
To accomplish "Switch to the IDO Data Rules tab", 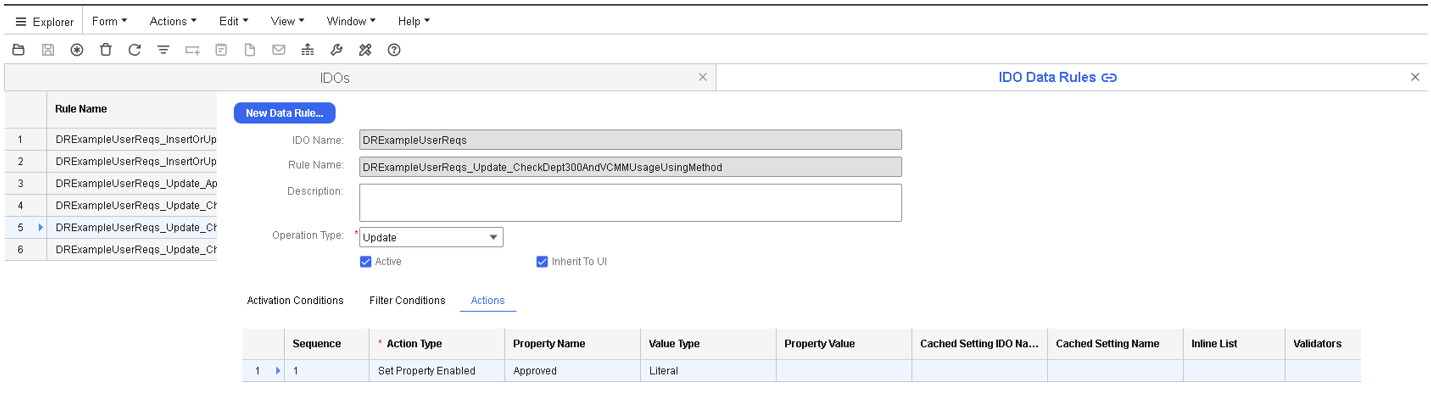I will coord(1047,77).
